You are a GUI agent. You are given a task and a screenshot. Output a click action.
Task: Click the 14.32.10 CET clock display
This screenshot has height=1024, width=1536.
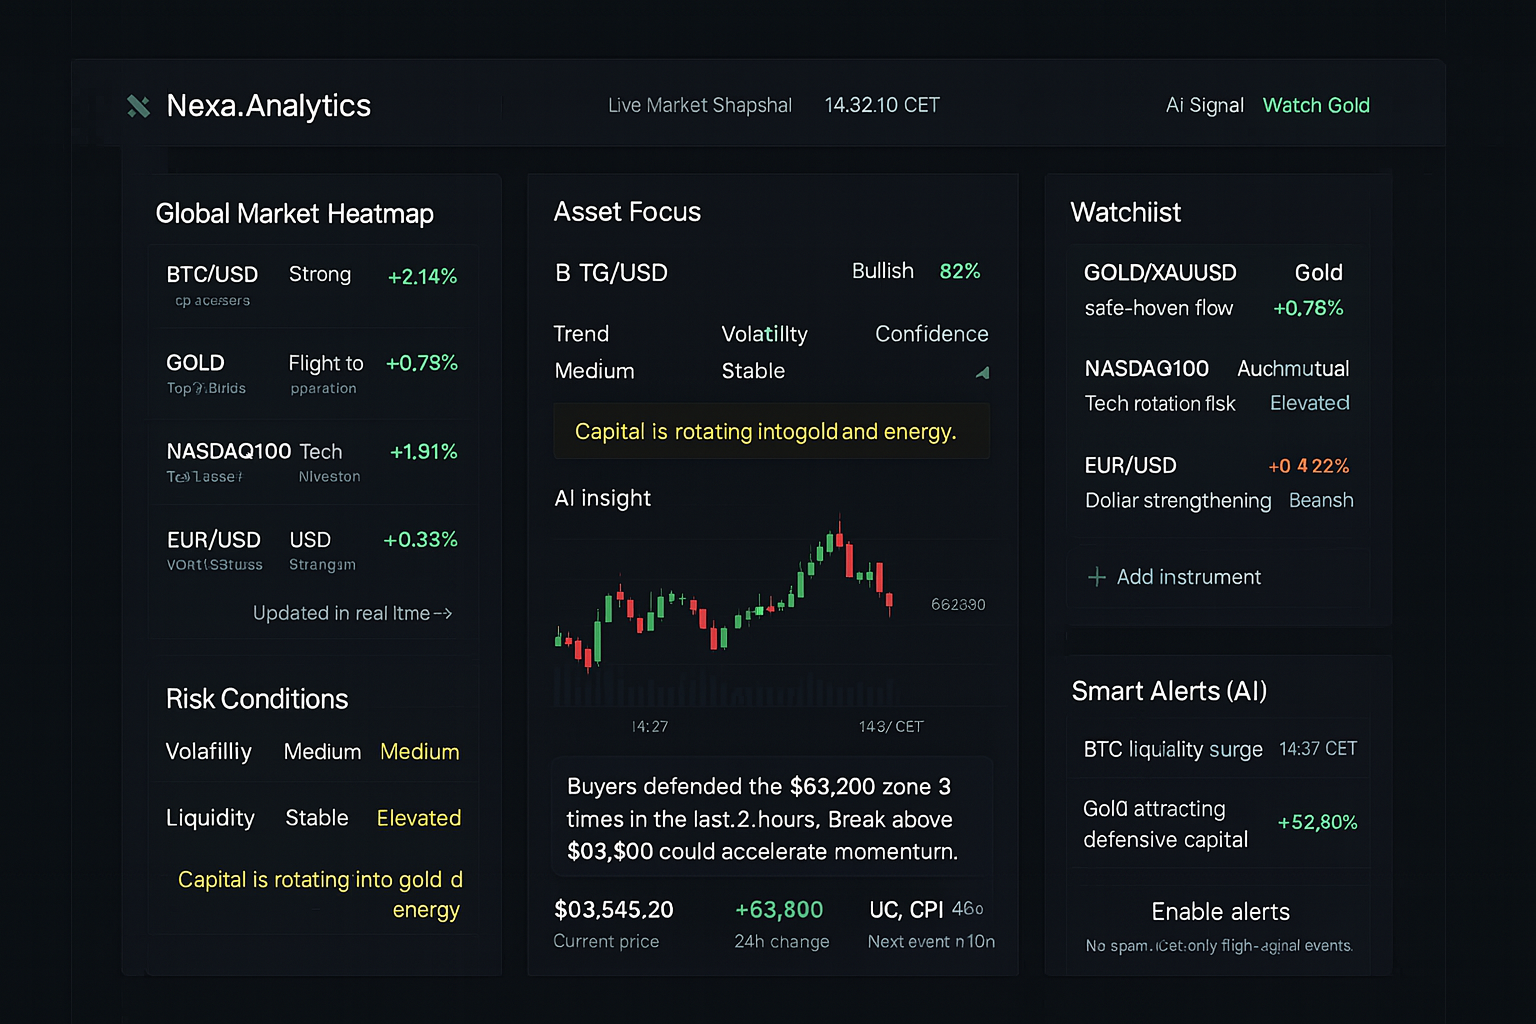pyautogui.click(x=881, y=104)
